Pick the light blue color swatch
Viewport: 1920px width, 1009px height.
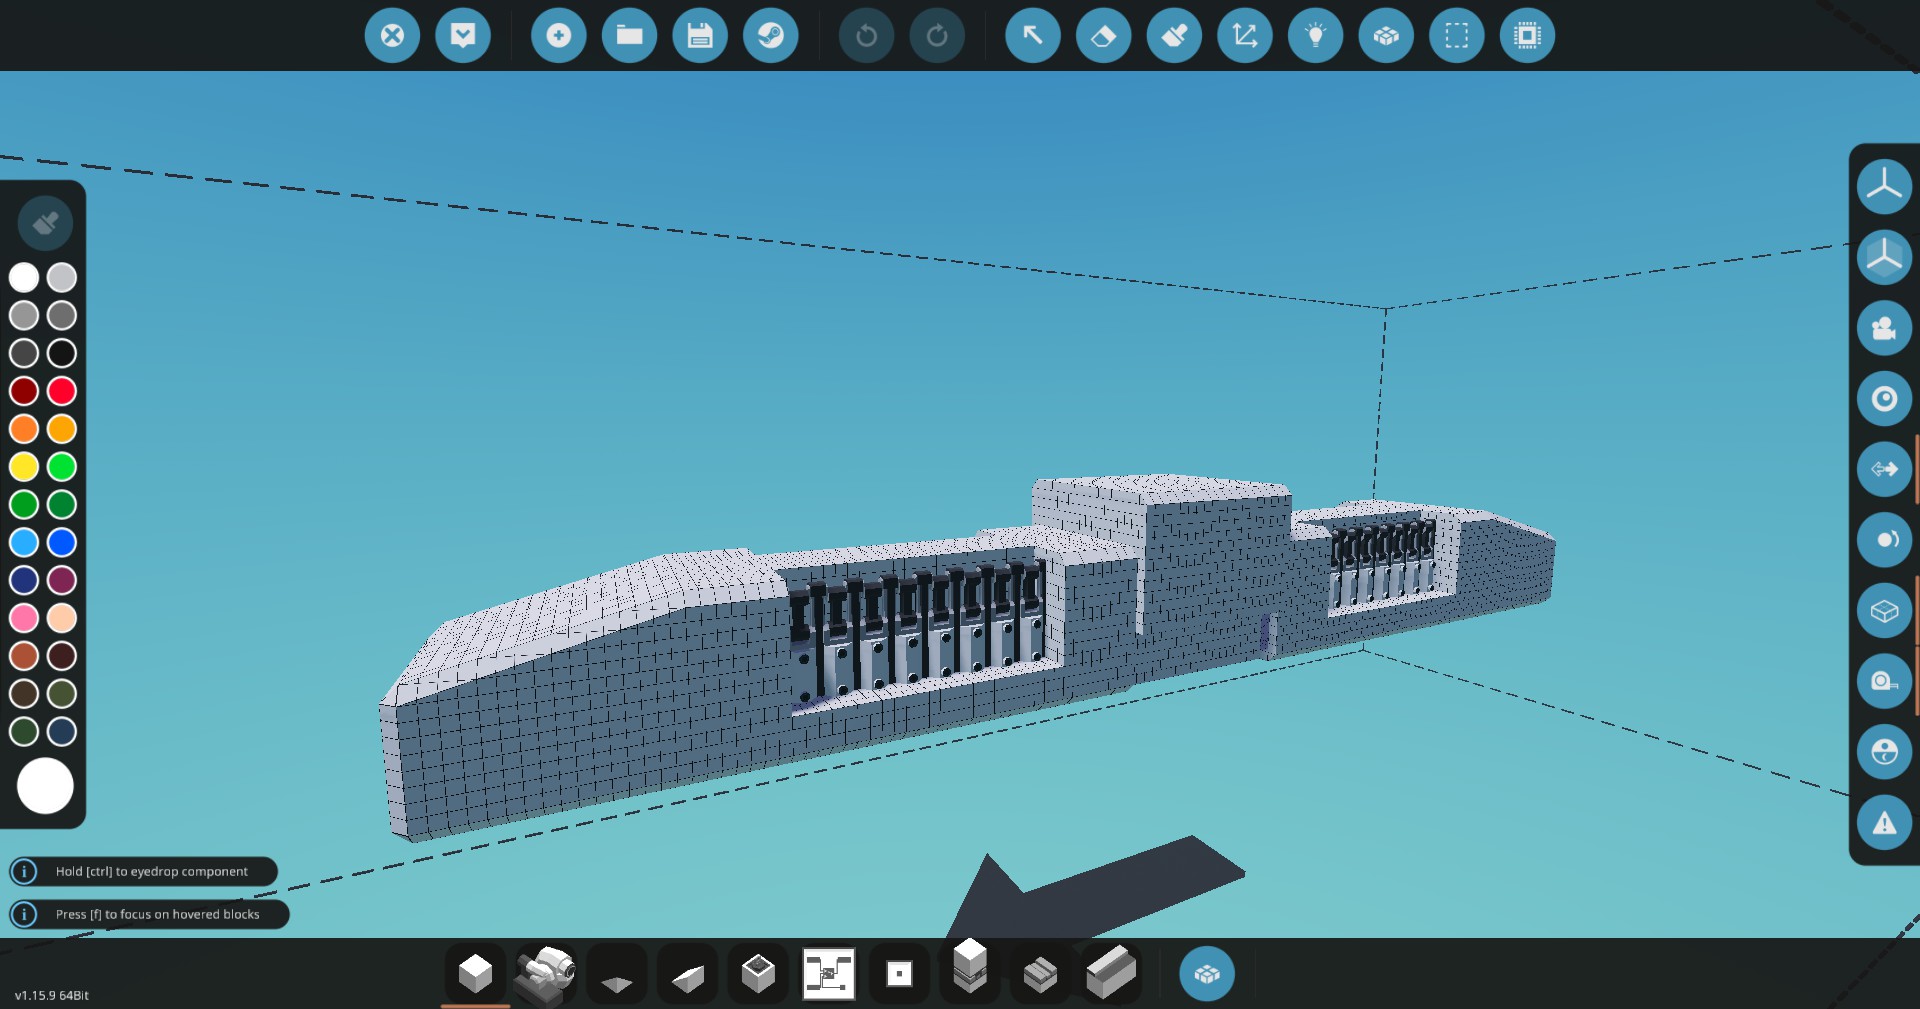pyautogui.click(x=24, y=542)
